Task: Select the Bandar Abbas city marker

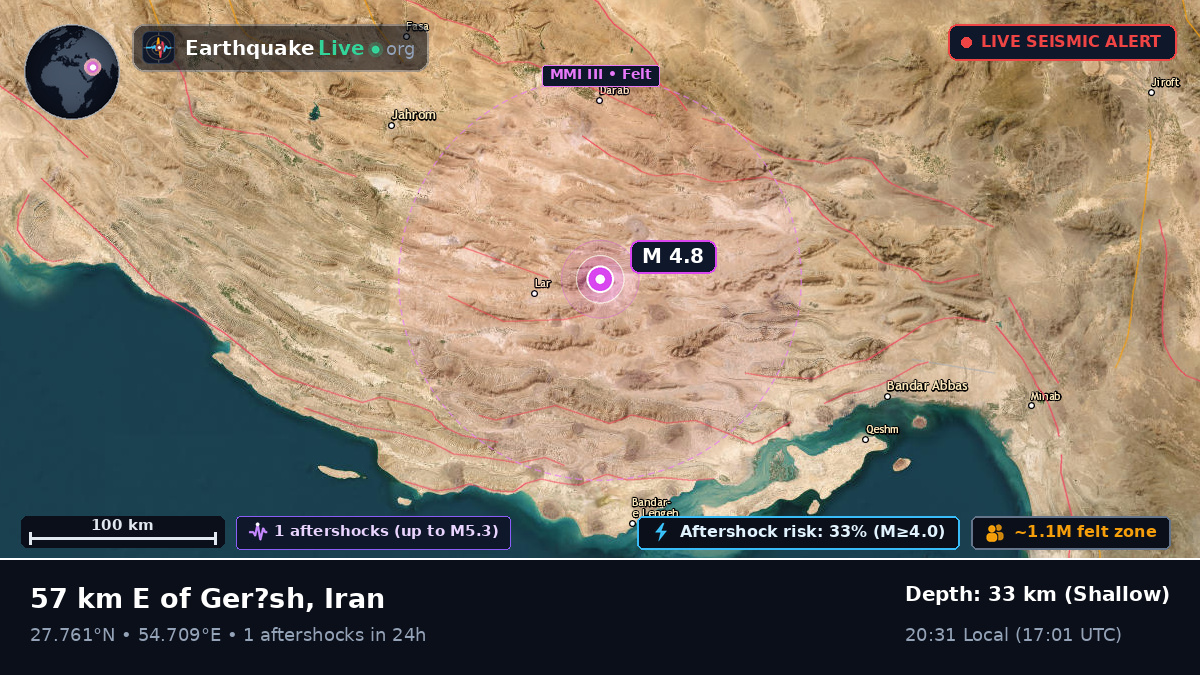Action: click(887, 397)
